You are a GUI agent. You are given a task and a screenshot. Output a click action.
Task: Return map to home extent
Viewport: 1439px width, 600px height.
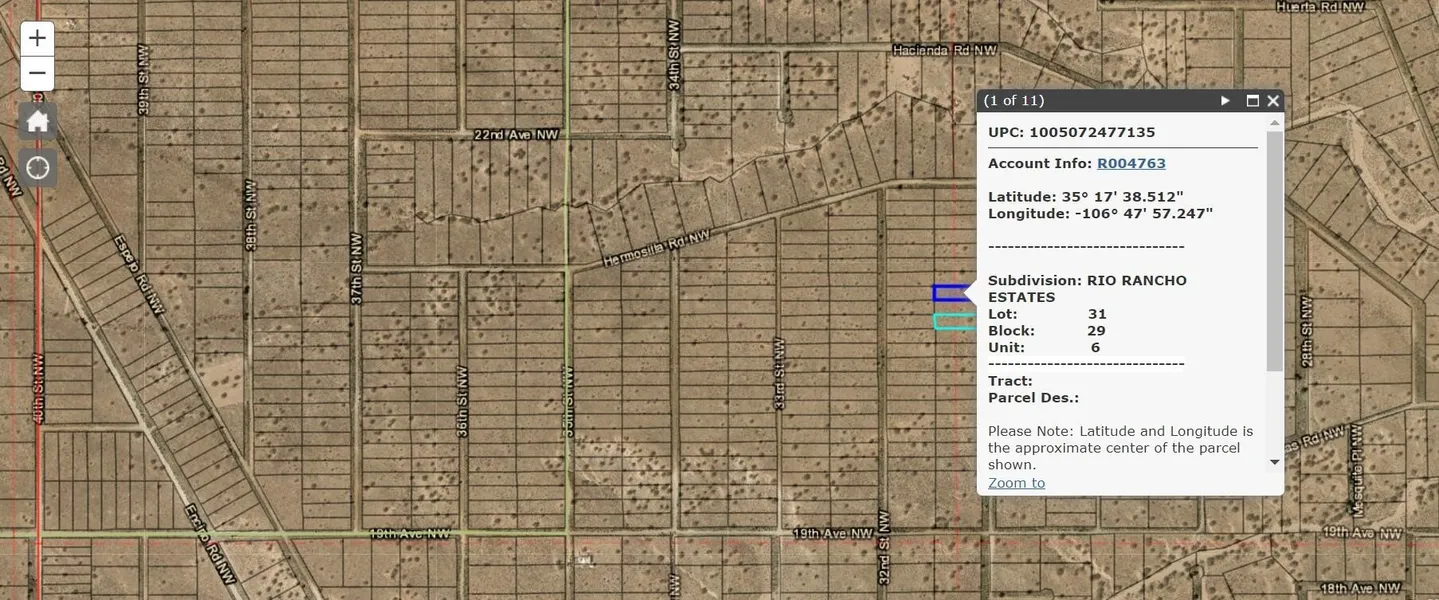tap(37, 122)
